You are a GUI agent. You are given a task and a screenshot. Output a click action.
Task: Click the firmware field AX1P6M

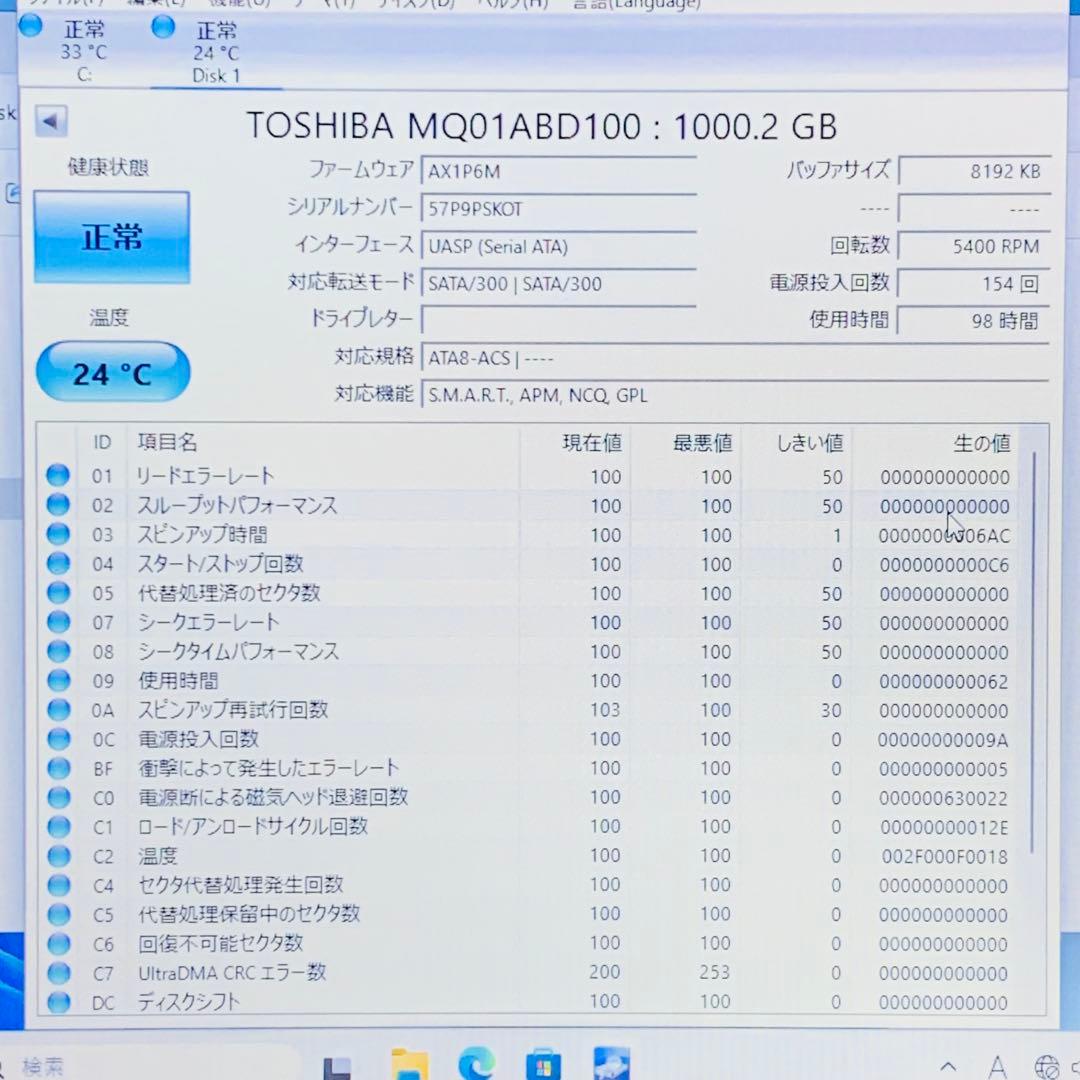coord(559,171)
